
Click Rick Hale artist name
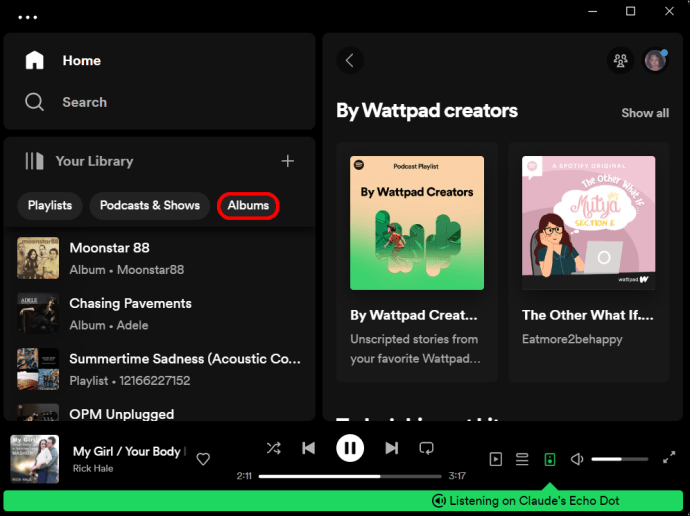click(x=93, y=468)
